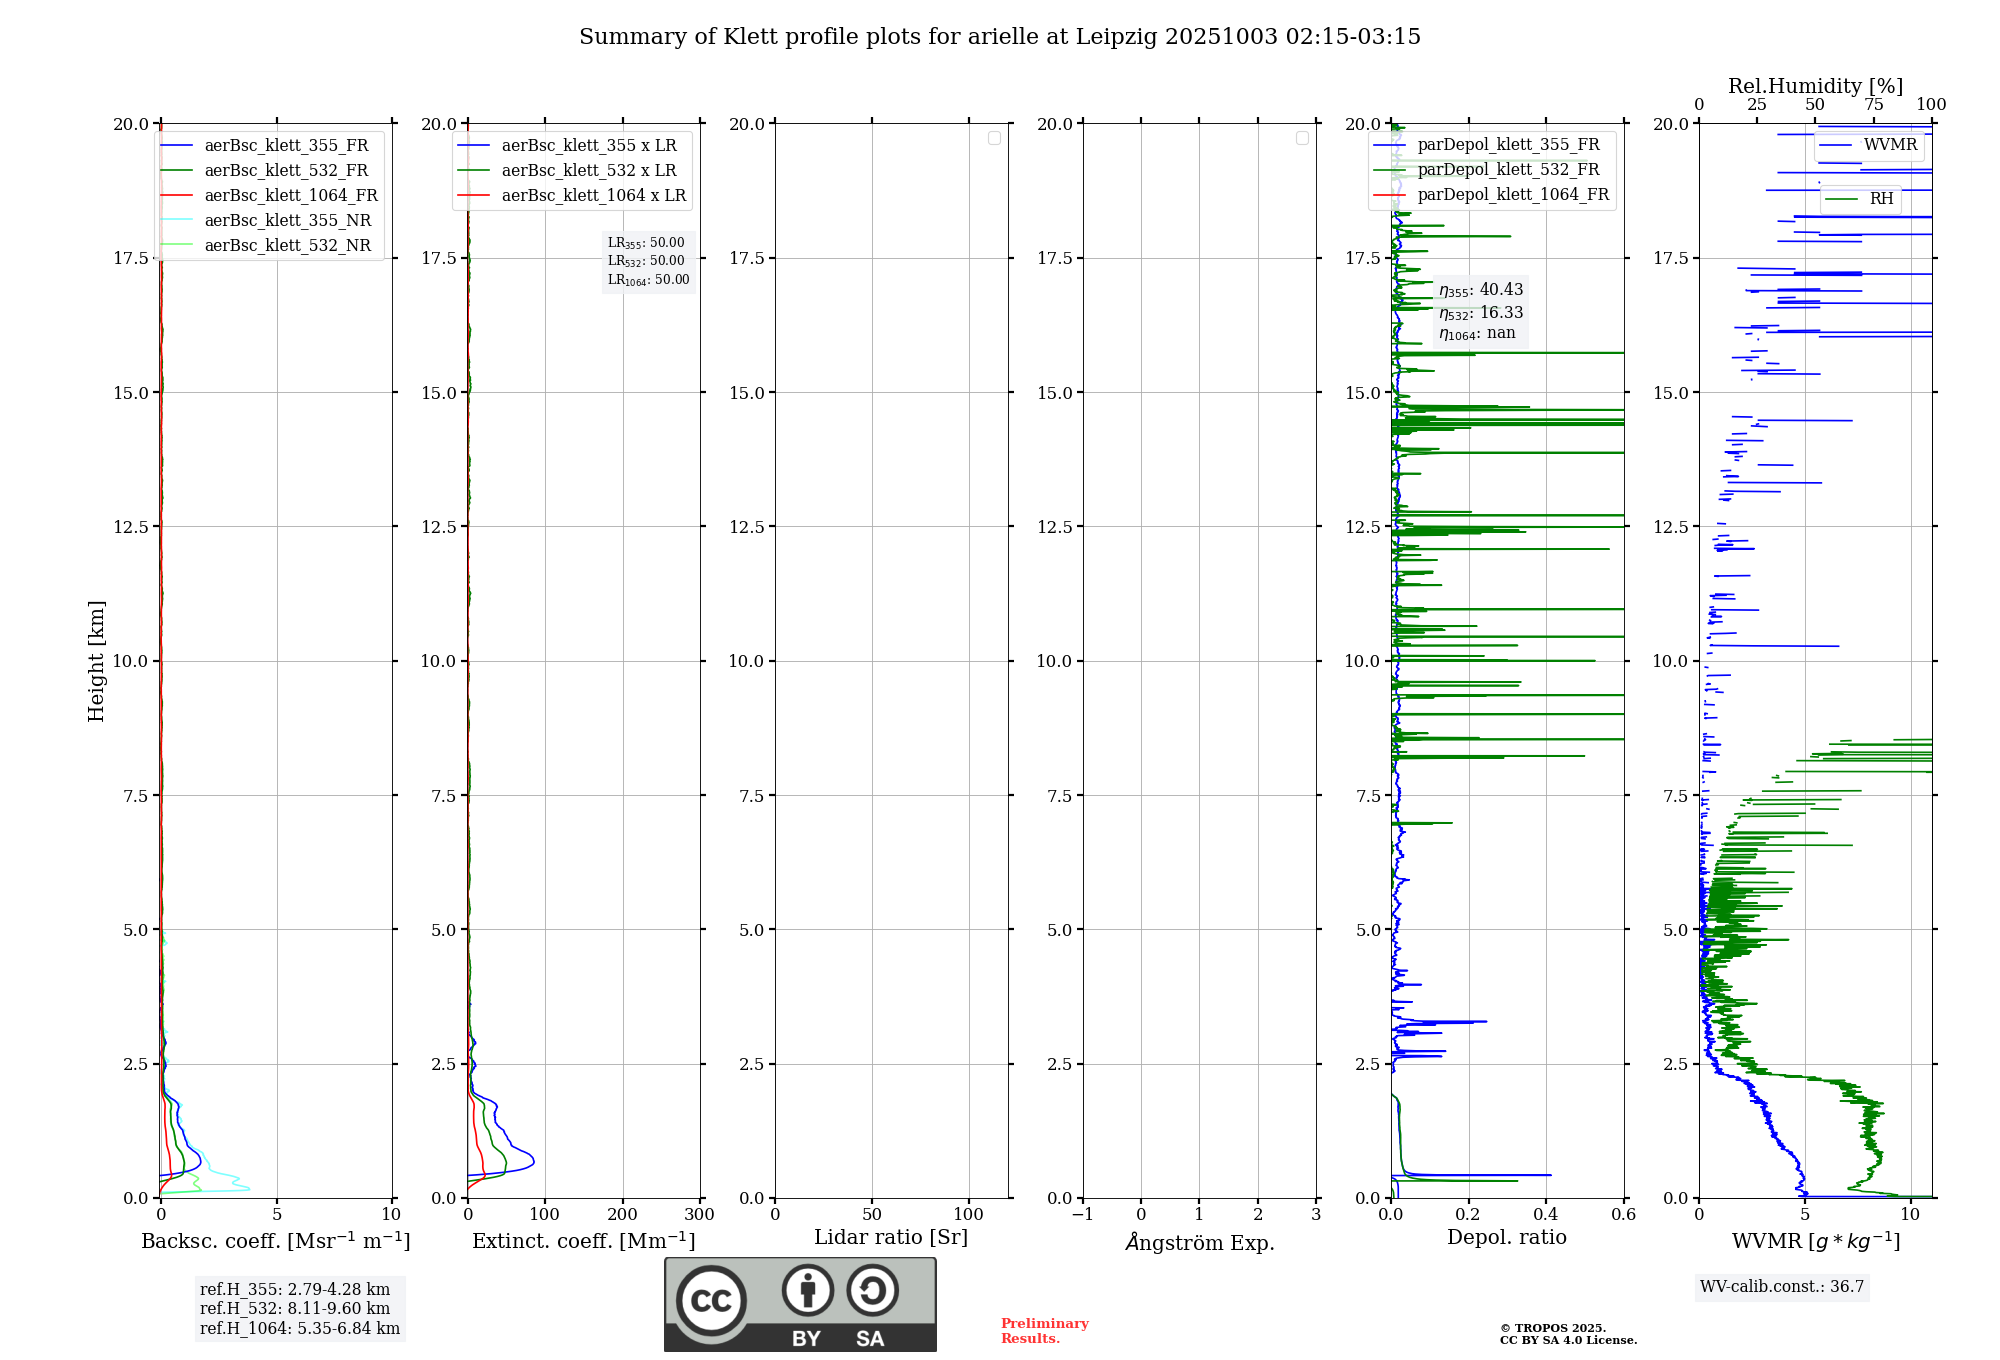Viewport: 2000px width, 1360px height.
Task: Click the cyan aerBsc_klett_355_NR legend line
Action: coord(177,221)
